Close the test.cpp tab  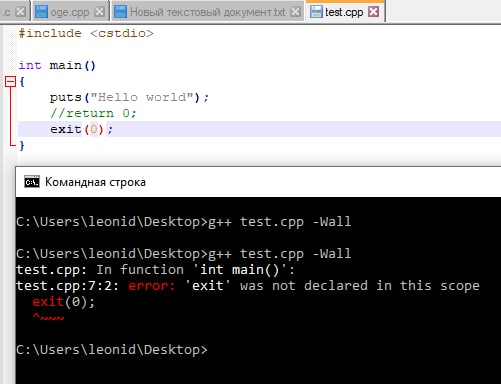pyautogui.click(x=374, y=12)
